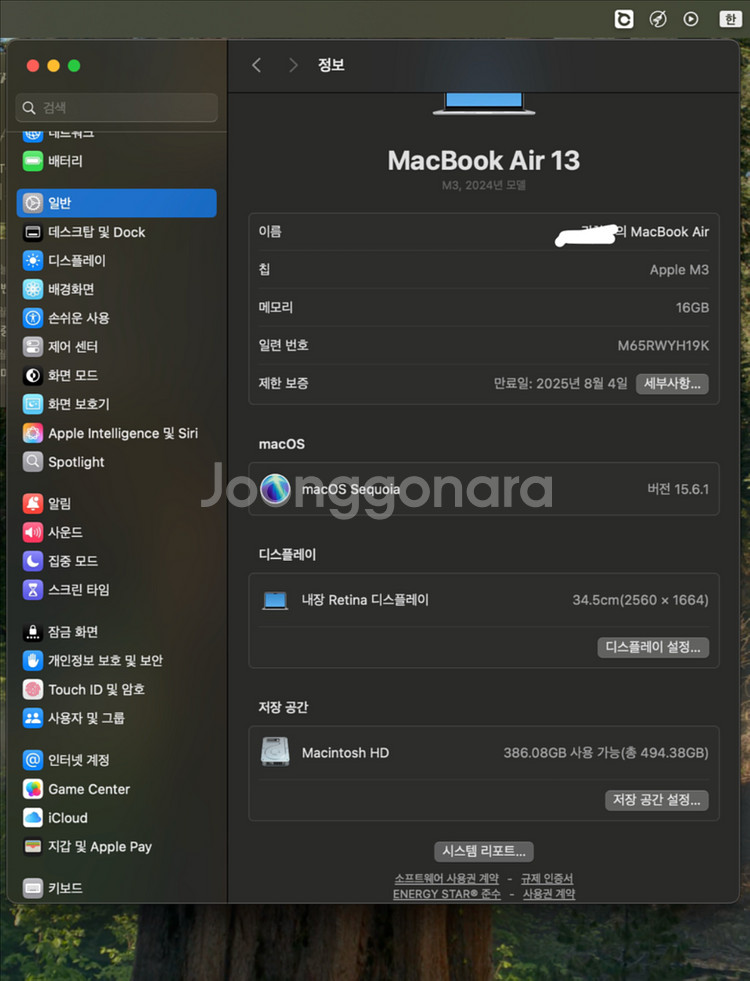The image size is (750, 981).
Task: Open the 손쉬운 사용 accessibility icon
Action: pos(33,318)
